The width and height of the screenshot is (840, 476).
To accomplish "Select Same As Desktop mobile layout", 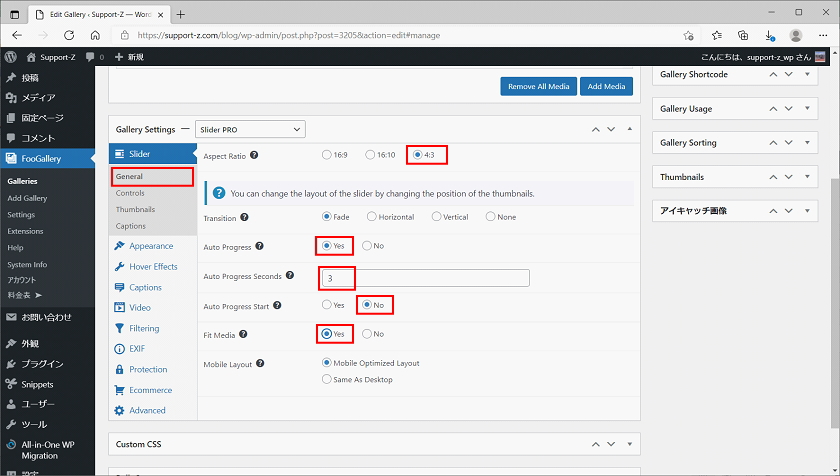I will pos(327,379).
